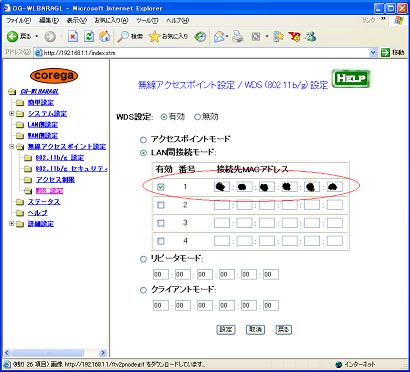The height and width of the screenshot is (372, 410).
Task: Select LAN間接続モード radio button
Action: [143, 153]
